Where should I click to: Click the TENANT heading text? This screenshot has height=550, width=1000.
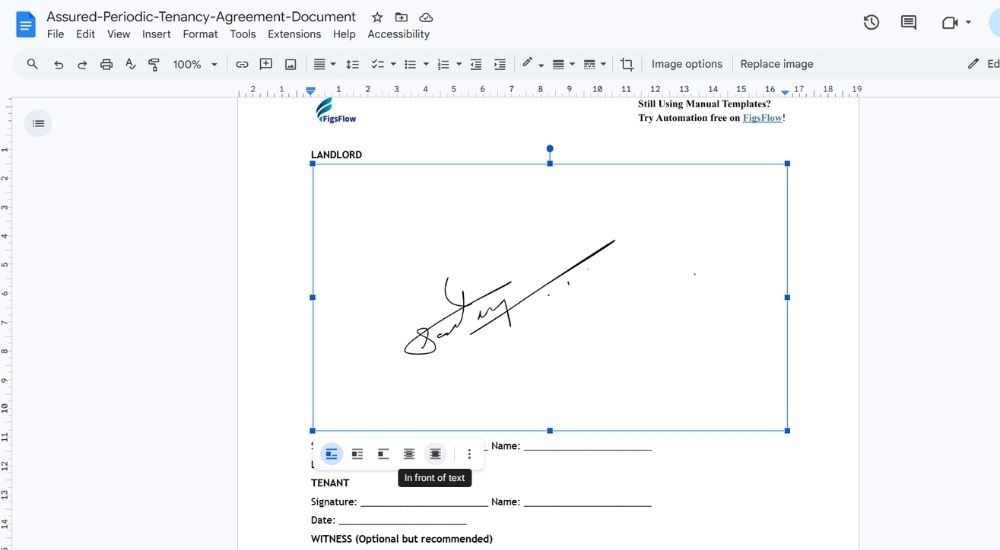pos(330,483)
